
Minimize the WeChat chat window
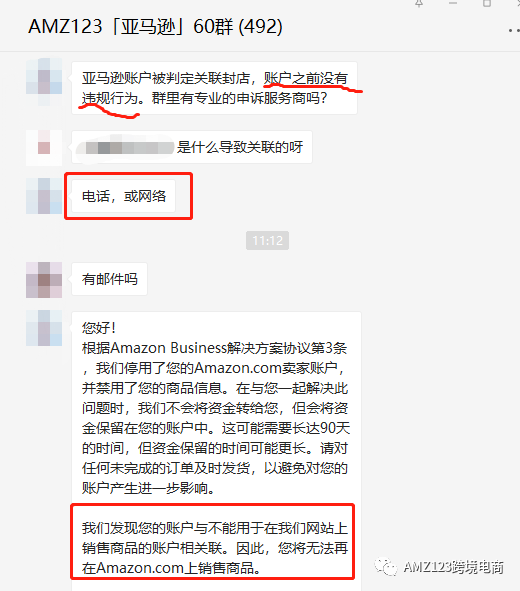click(453, 3)
